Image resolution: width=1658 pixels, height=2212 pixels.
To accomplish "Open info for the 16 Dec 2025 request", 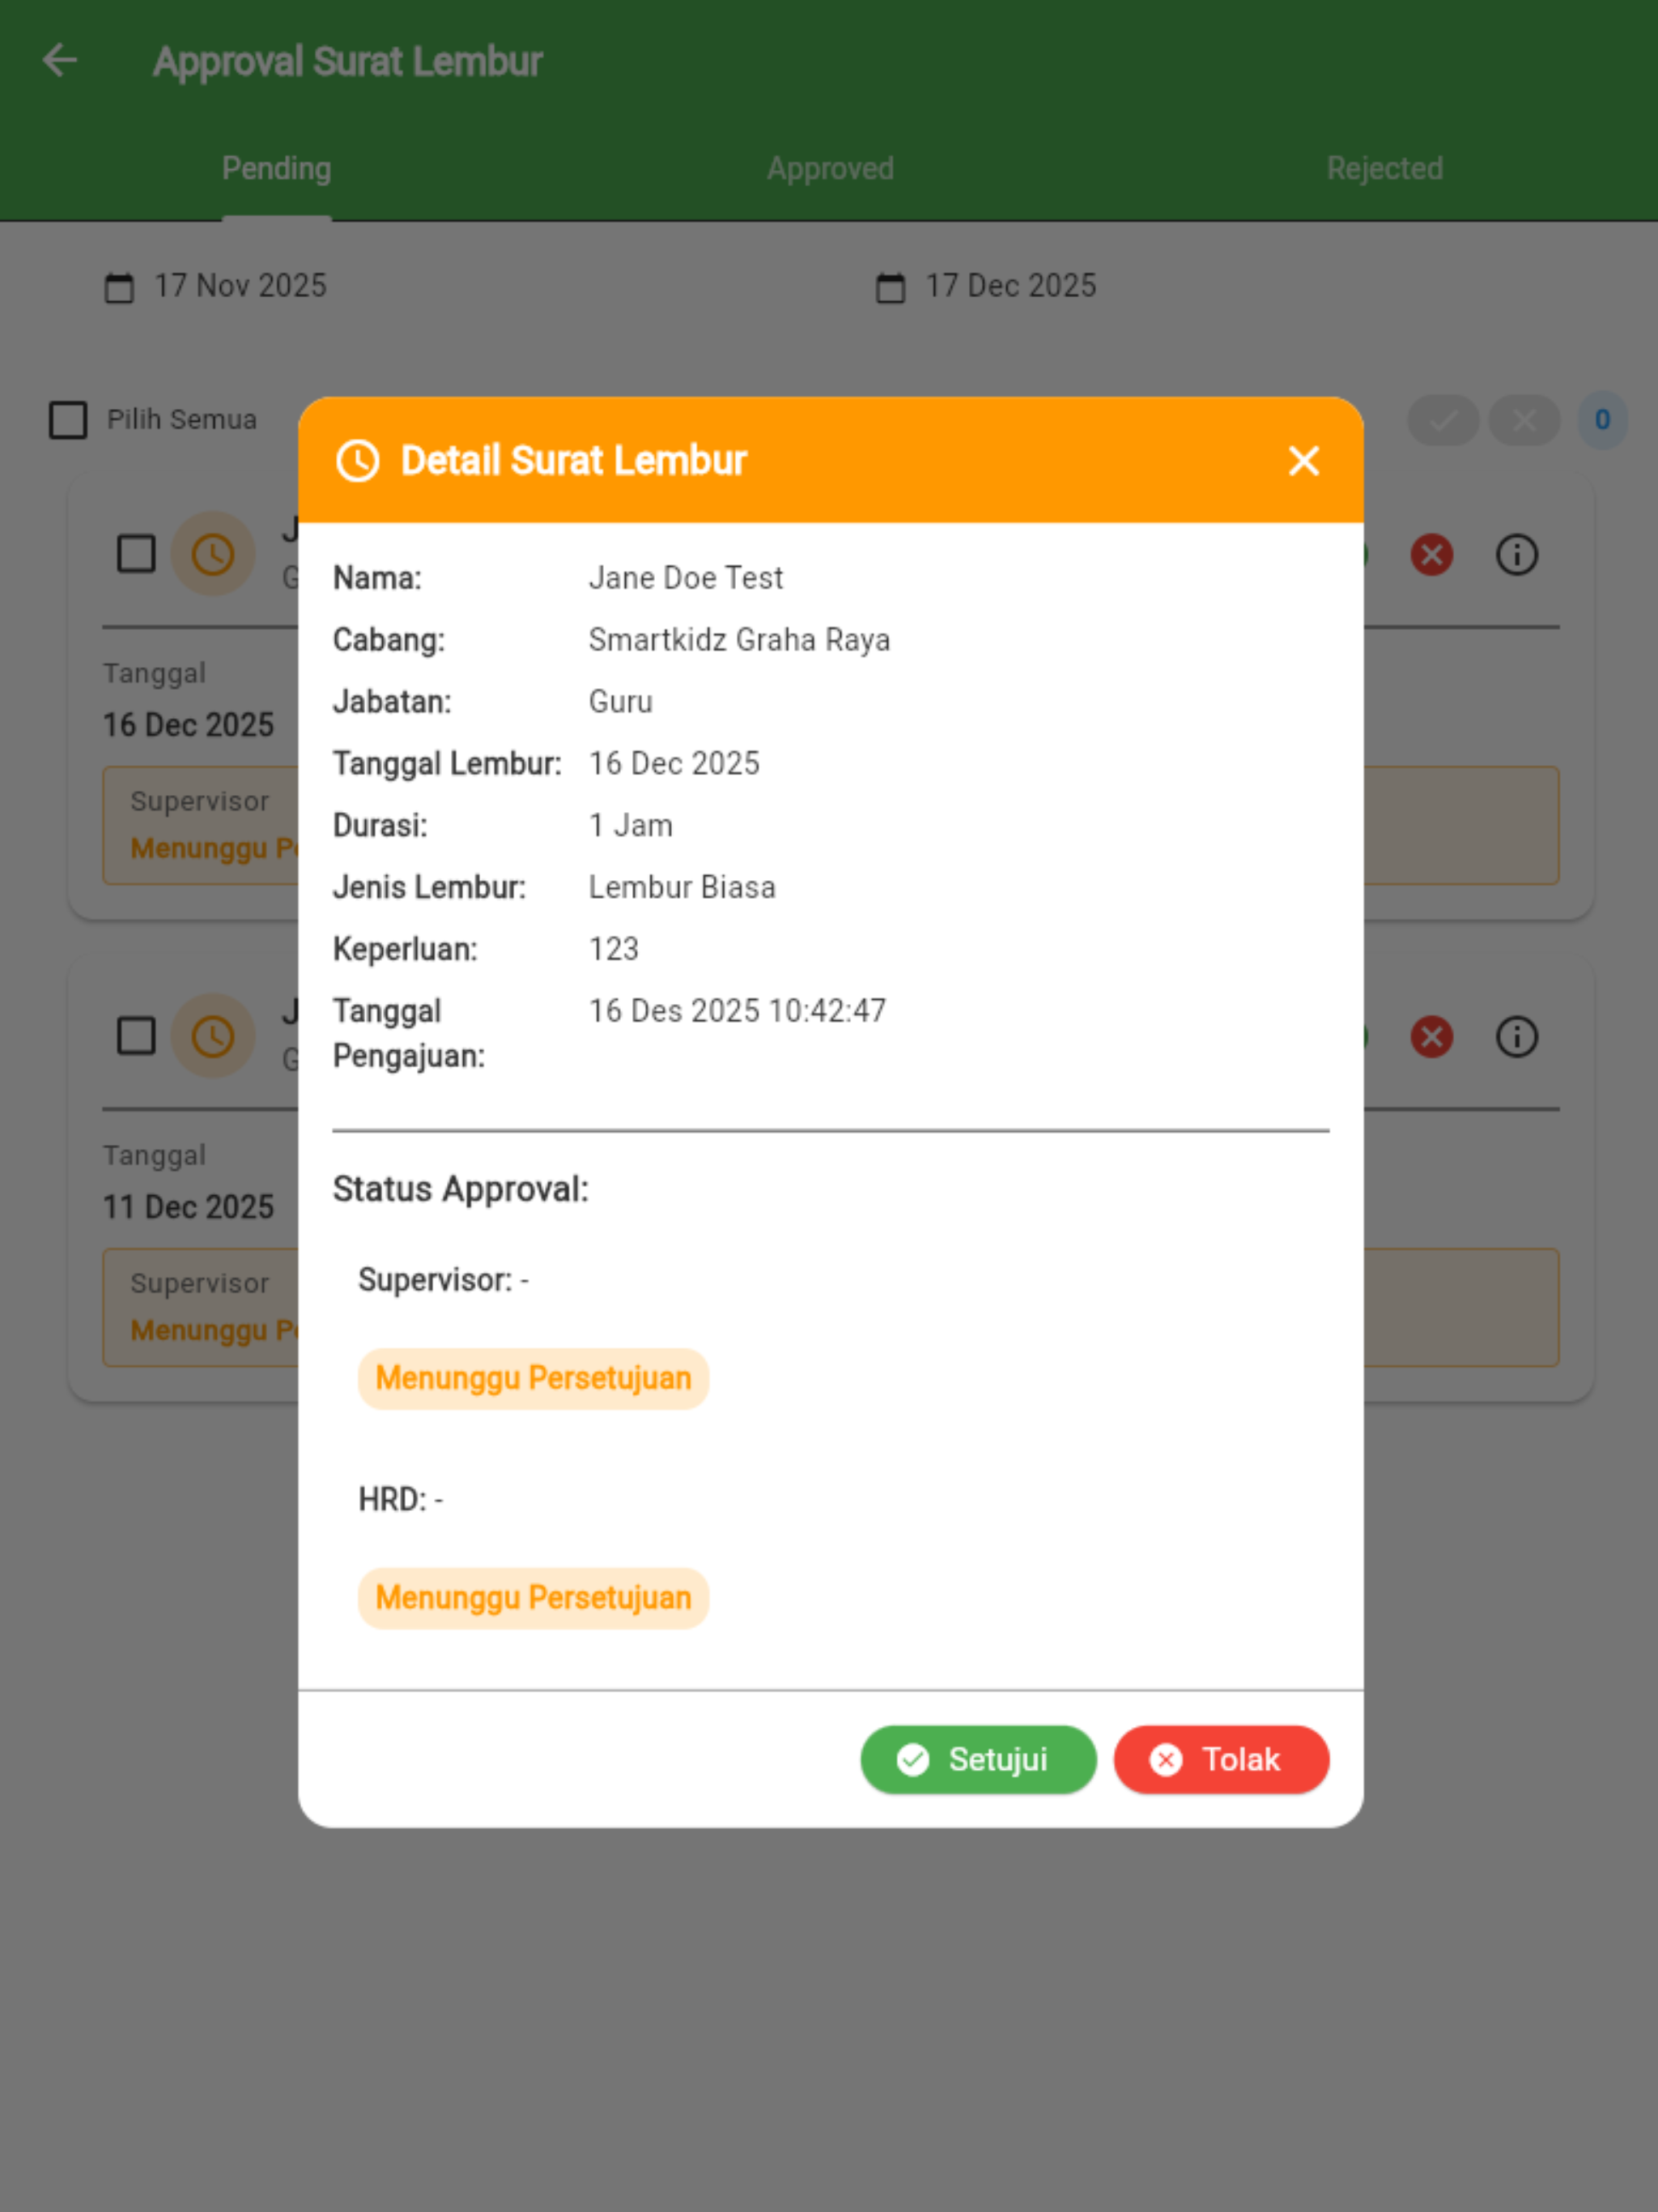I will (1516, 554).
